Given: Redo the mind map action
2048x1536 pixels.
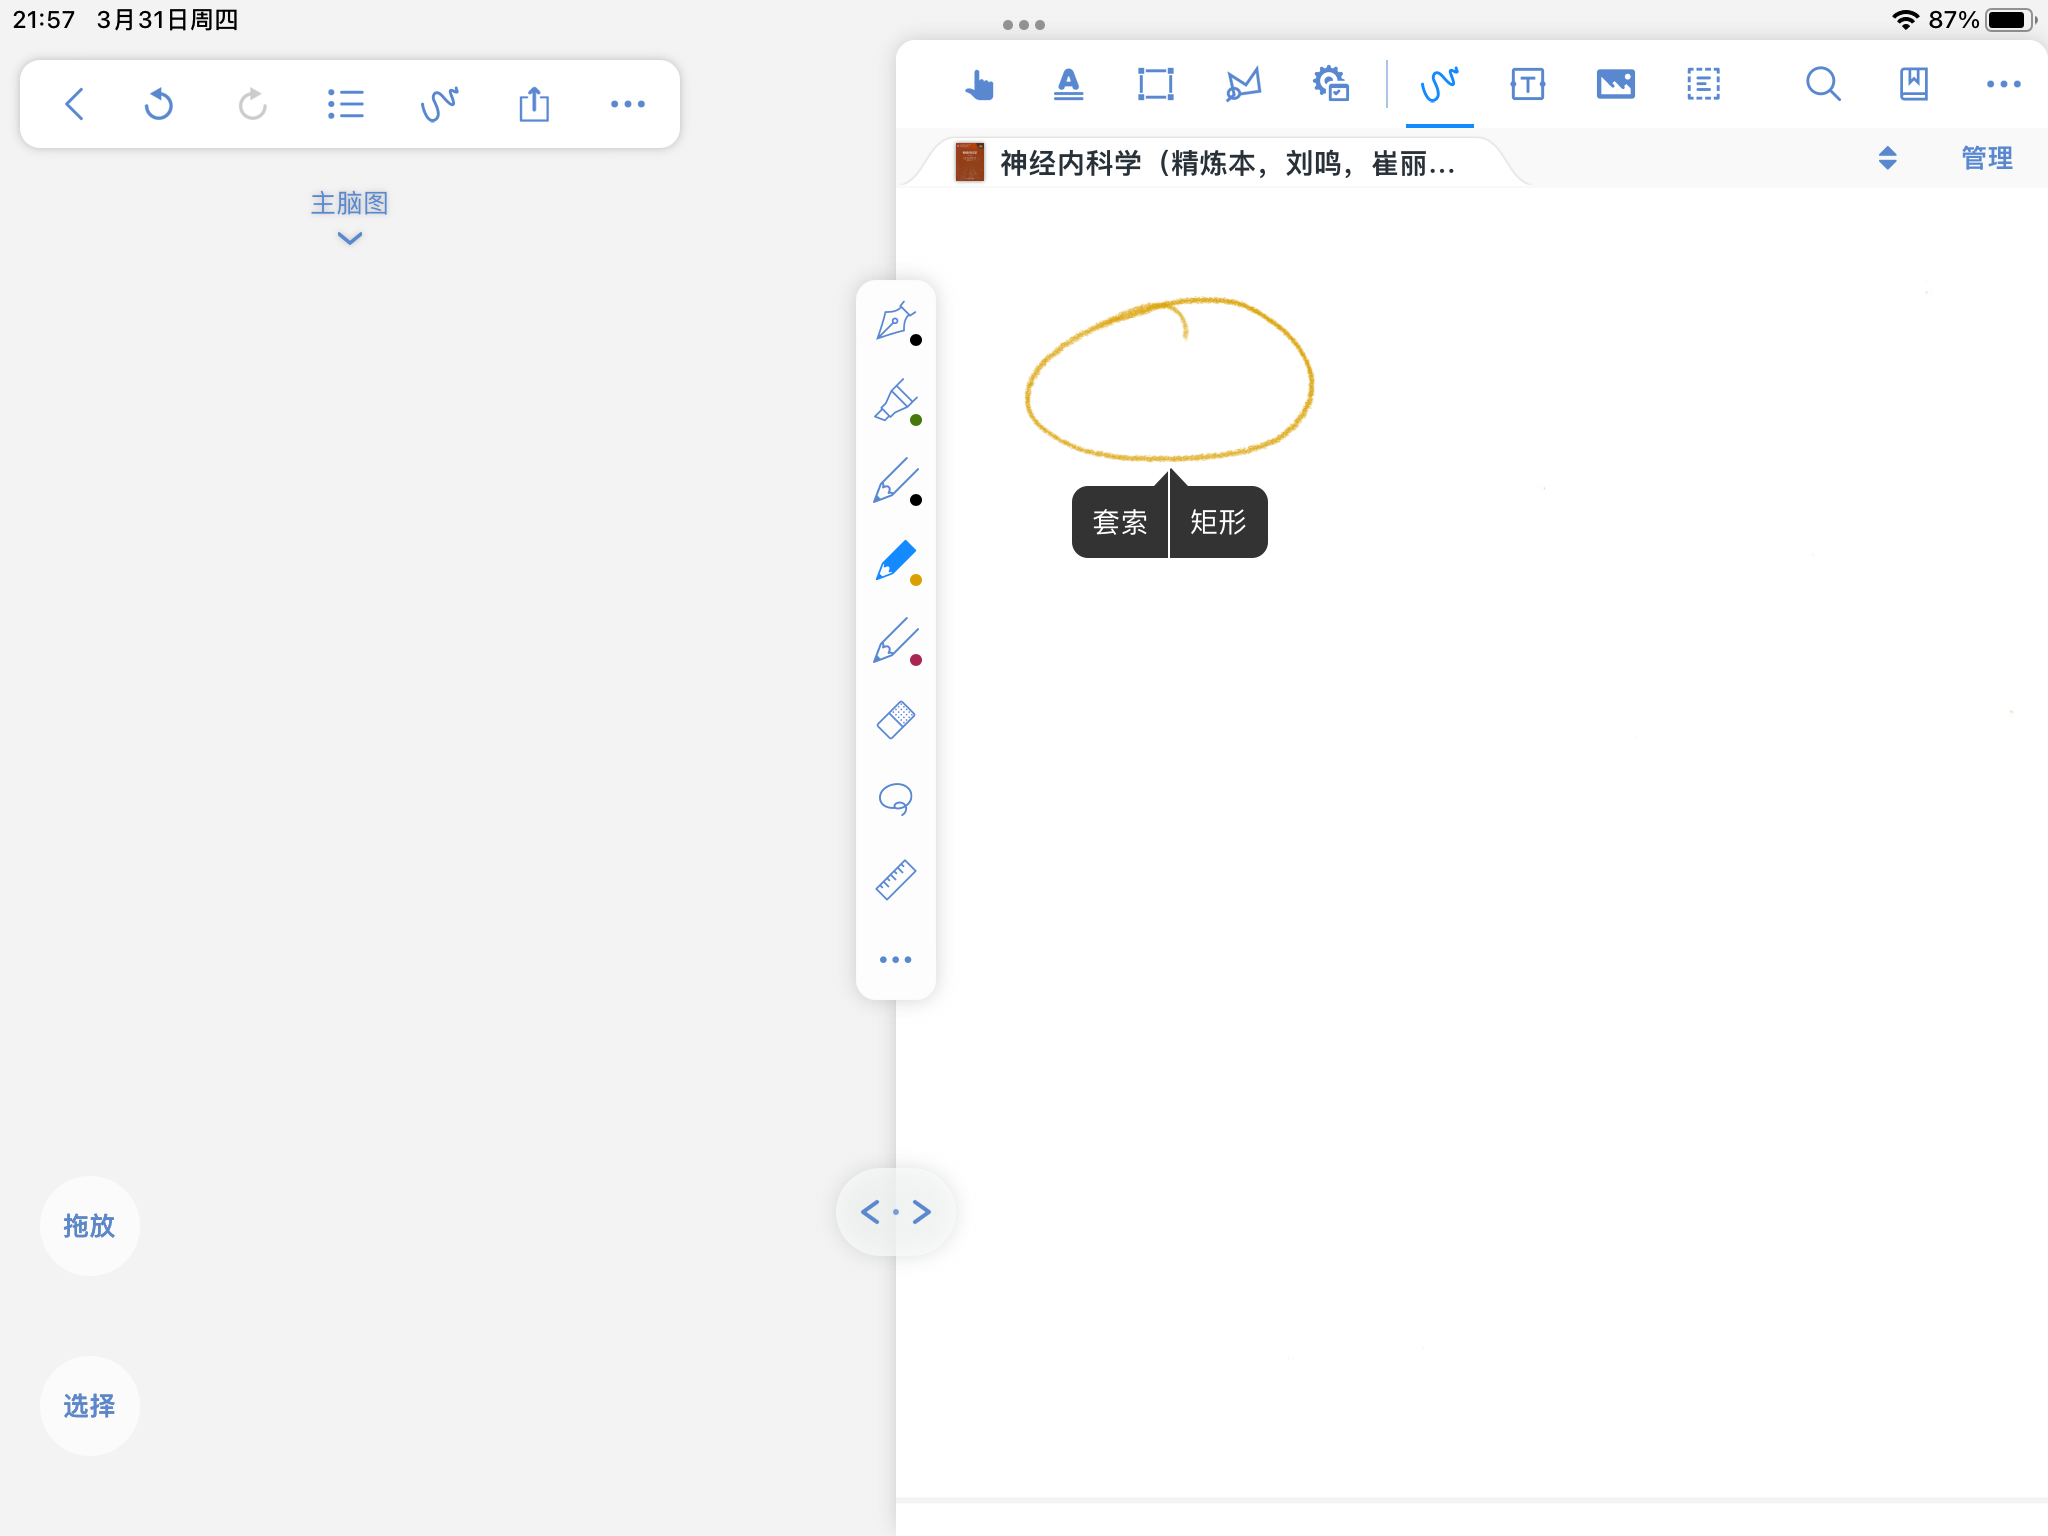Looking at the screenshot, I should (x=252, y=104).
